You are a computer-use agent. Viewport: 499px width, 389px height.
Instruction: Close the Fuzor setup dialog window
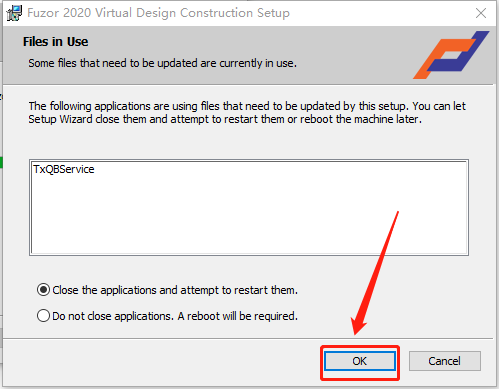pyautogui.click(x=481, y=13)
